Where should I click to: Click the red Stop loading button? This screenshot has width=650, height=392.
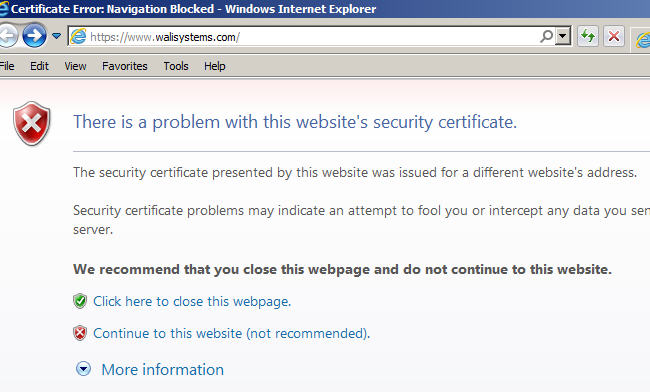pos(614,36)
